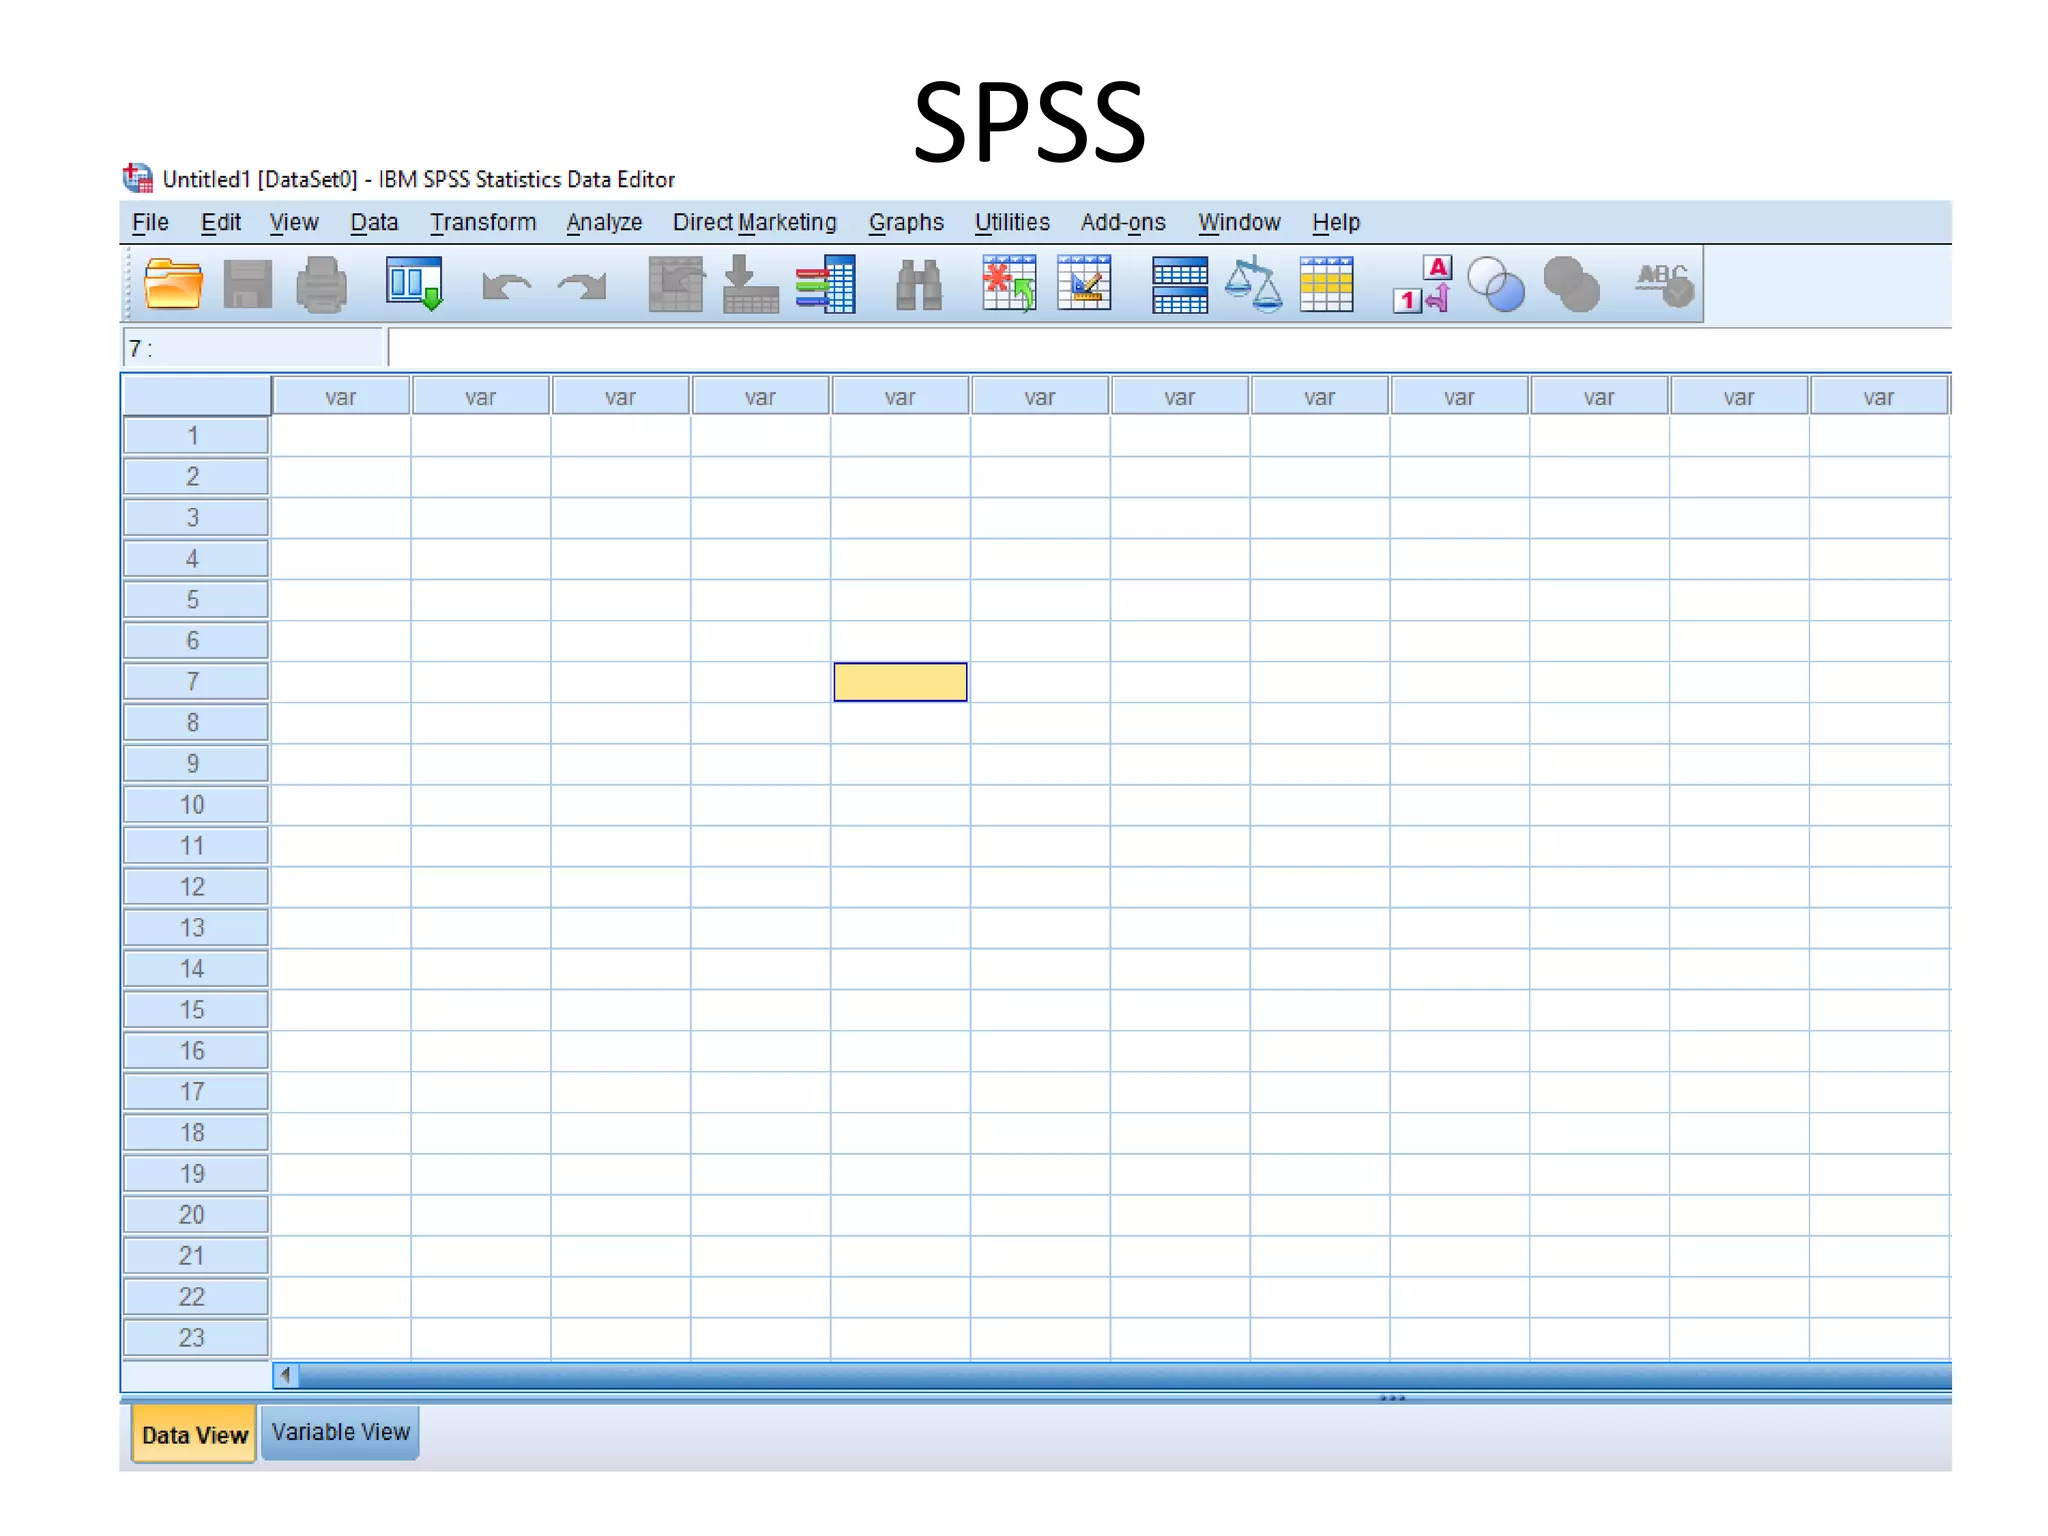Click the Open data document folder icon
This screenshot has width=2048, height=1536.
[173, 285]
